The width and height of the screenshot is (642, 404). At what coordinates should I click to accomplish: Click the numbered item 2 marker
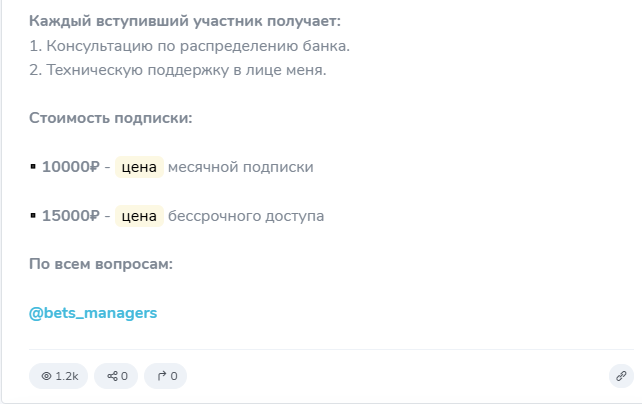35,70
